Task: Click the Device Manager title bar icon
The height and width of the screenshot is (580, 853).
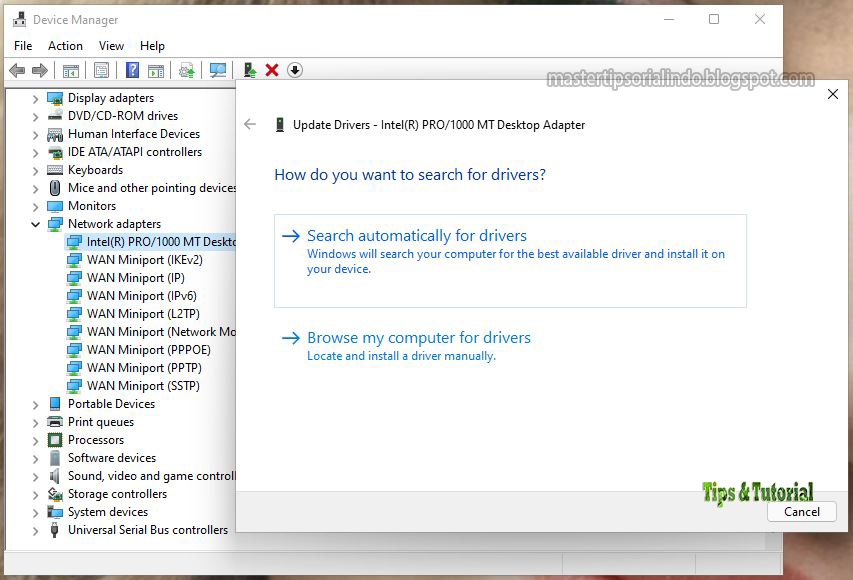Action: pyautogui.click(x=20, y=20)
